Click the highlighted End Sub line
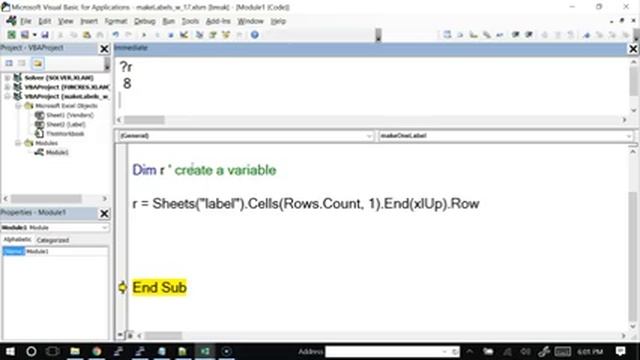The height and width of the screenshot is (360, 640). [x=160, y=287]
